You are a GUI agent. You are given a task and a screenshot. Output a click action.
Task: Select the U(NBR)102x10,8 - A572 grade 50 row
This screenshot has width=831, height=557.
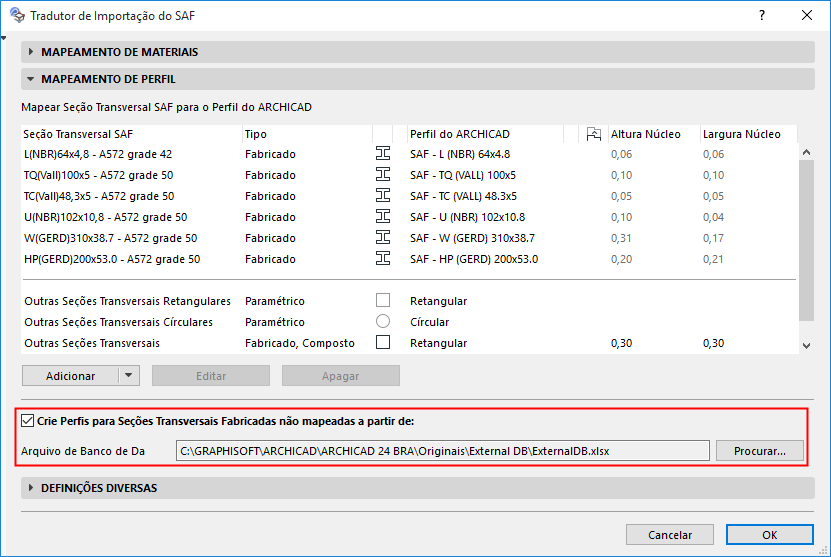pyautogui.click(x=110, y=217)
